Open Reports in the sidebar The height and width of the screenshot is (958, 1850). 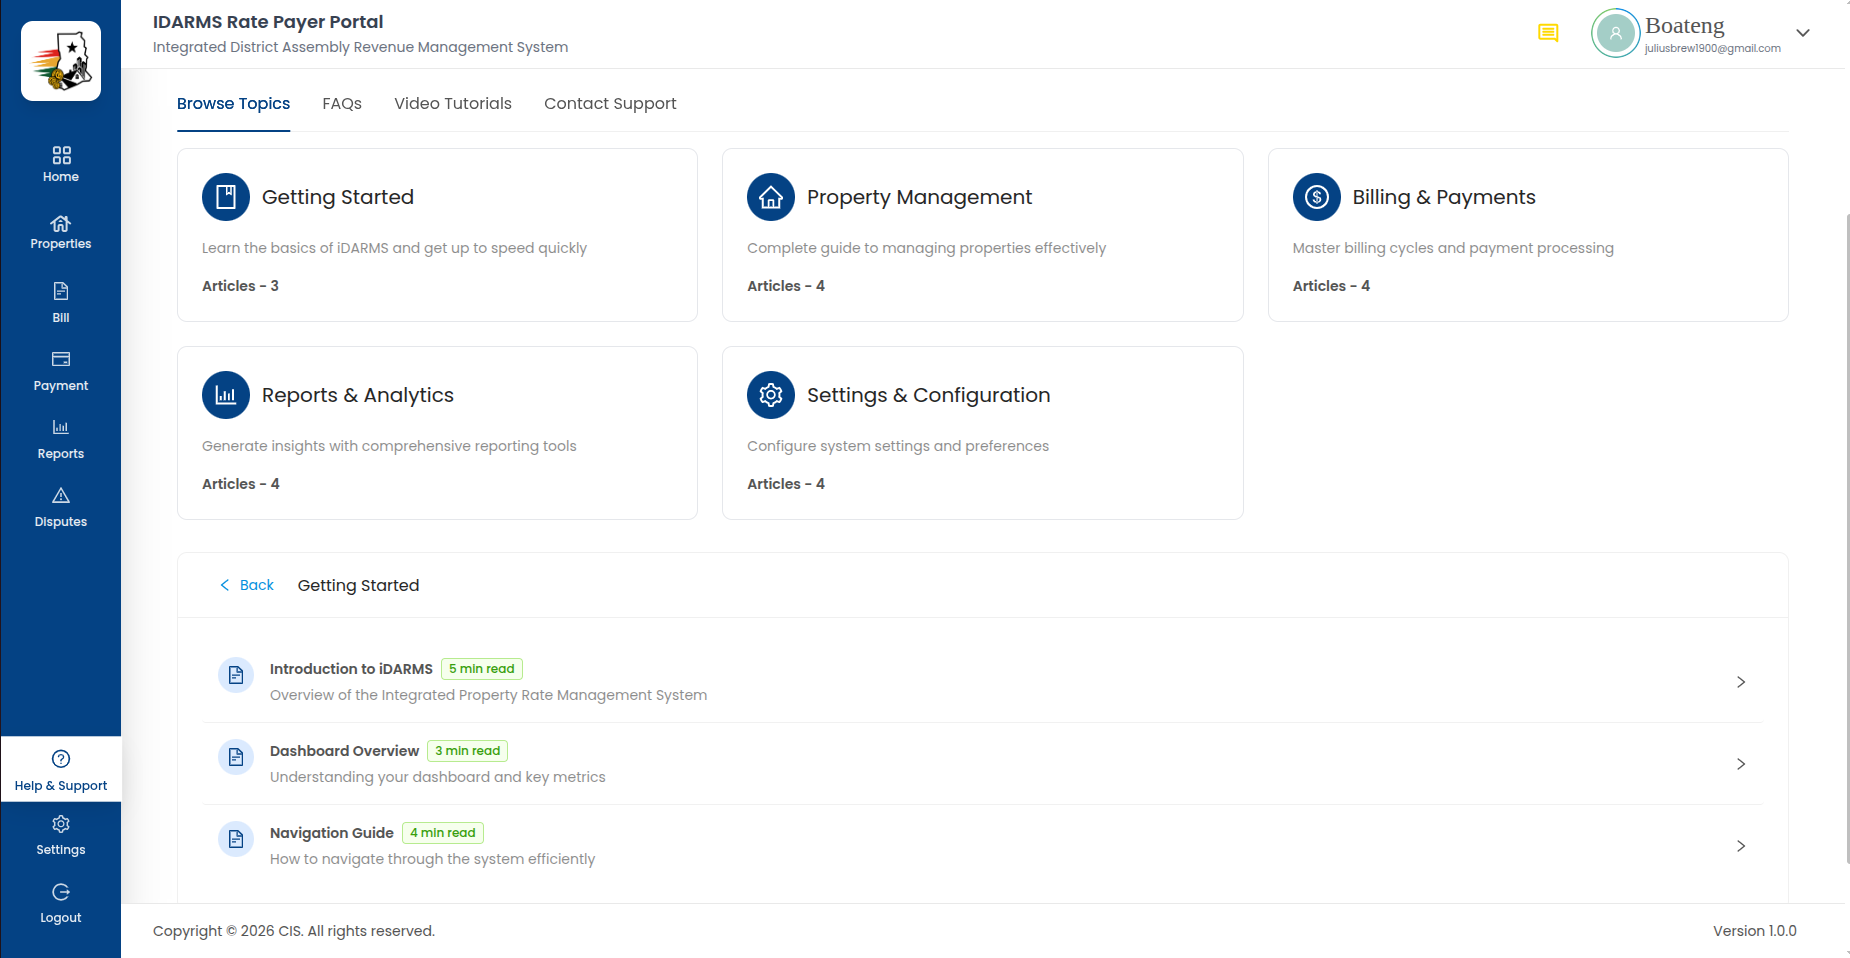(x=61, y=439)
